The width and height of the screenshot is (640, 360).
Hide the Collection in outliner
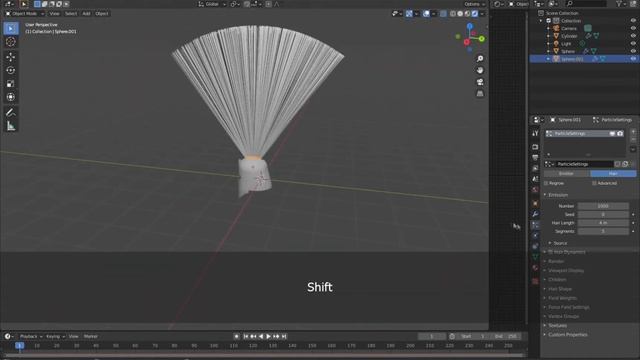633,21
